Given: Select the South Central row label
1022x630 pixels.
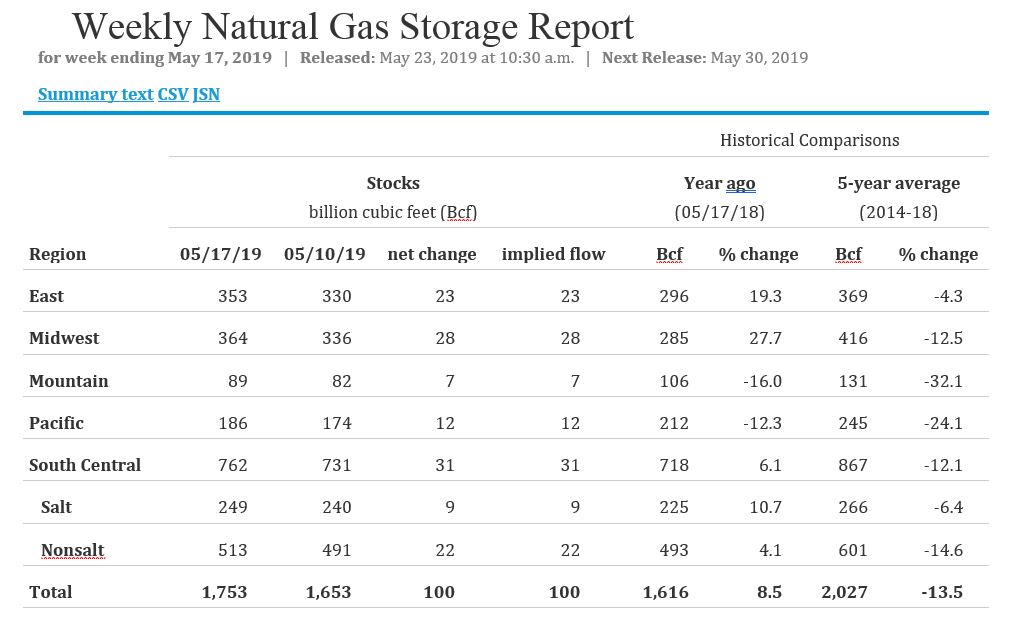Looking at the screenshot, I should 85,465.
